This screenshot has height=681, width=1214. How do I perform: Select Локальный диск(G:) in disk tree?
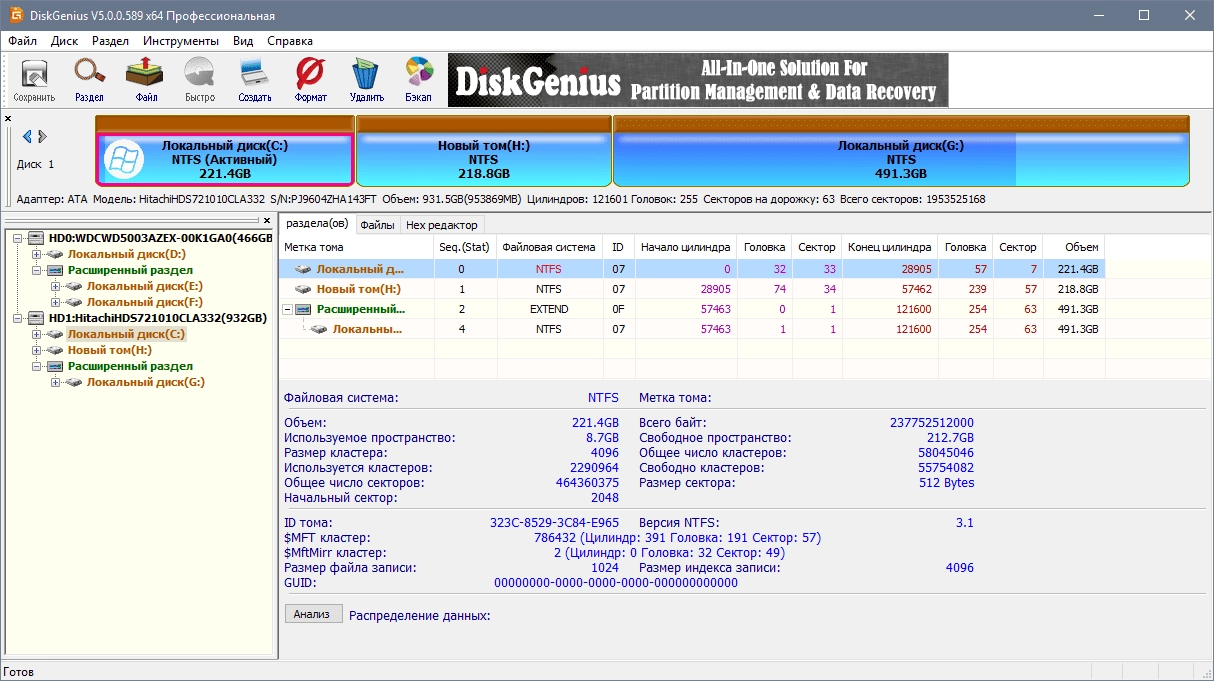point(145,382)
